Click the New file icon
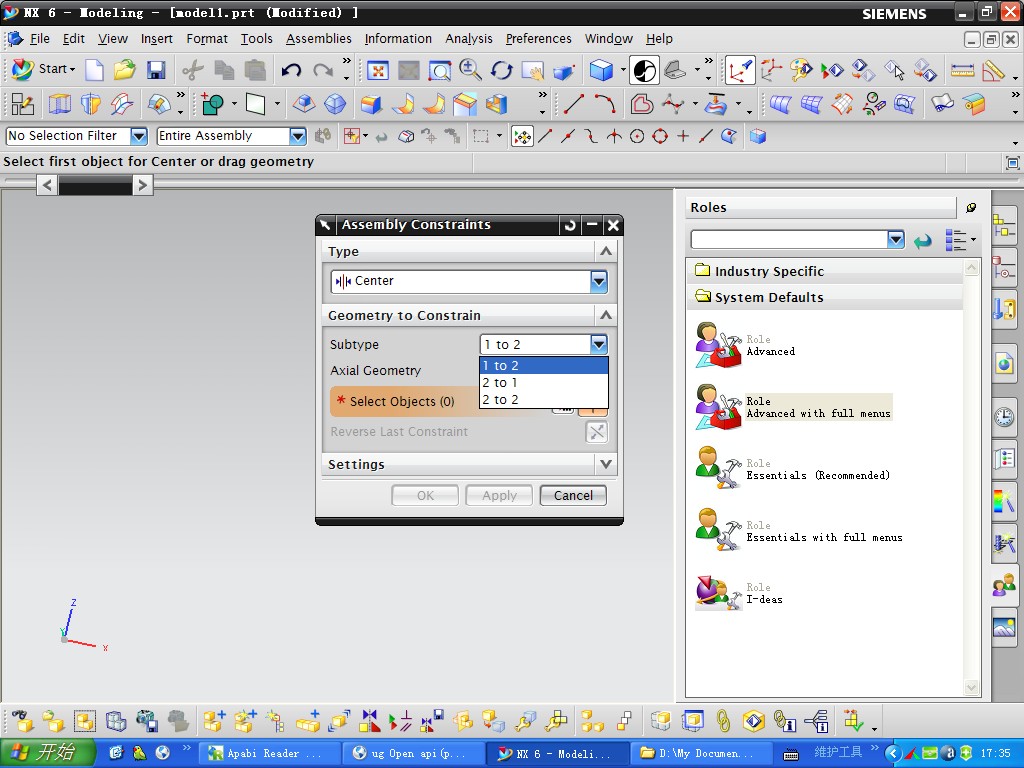 pos(94,70)
